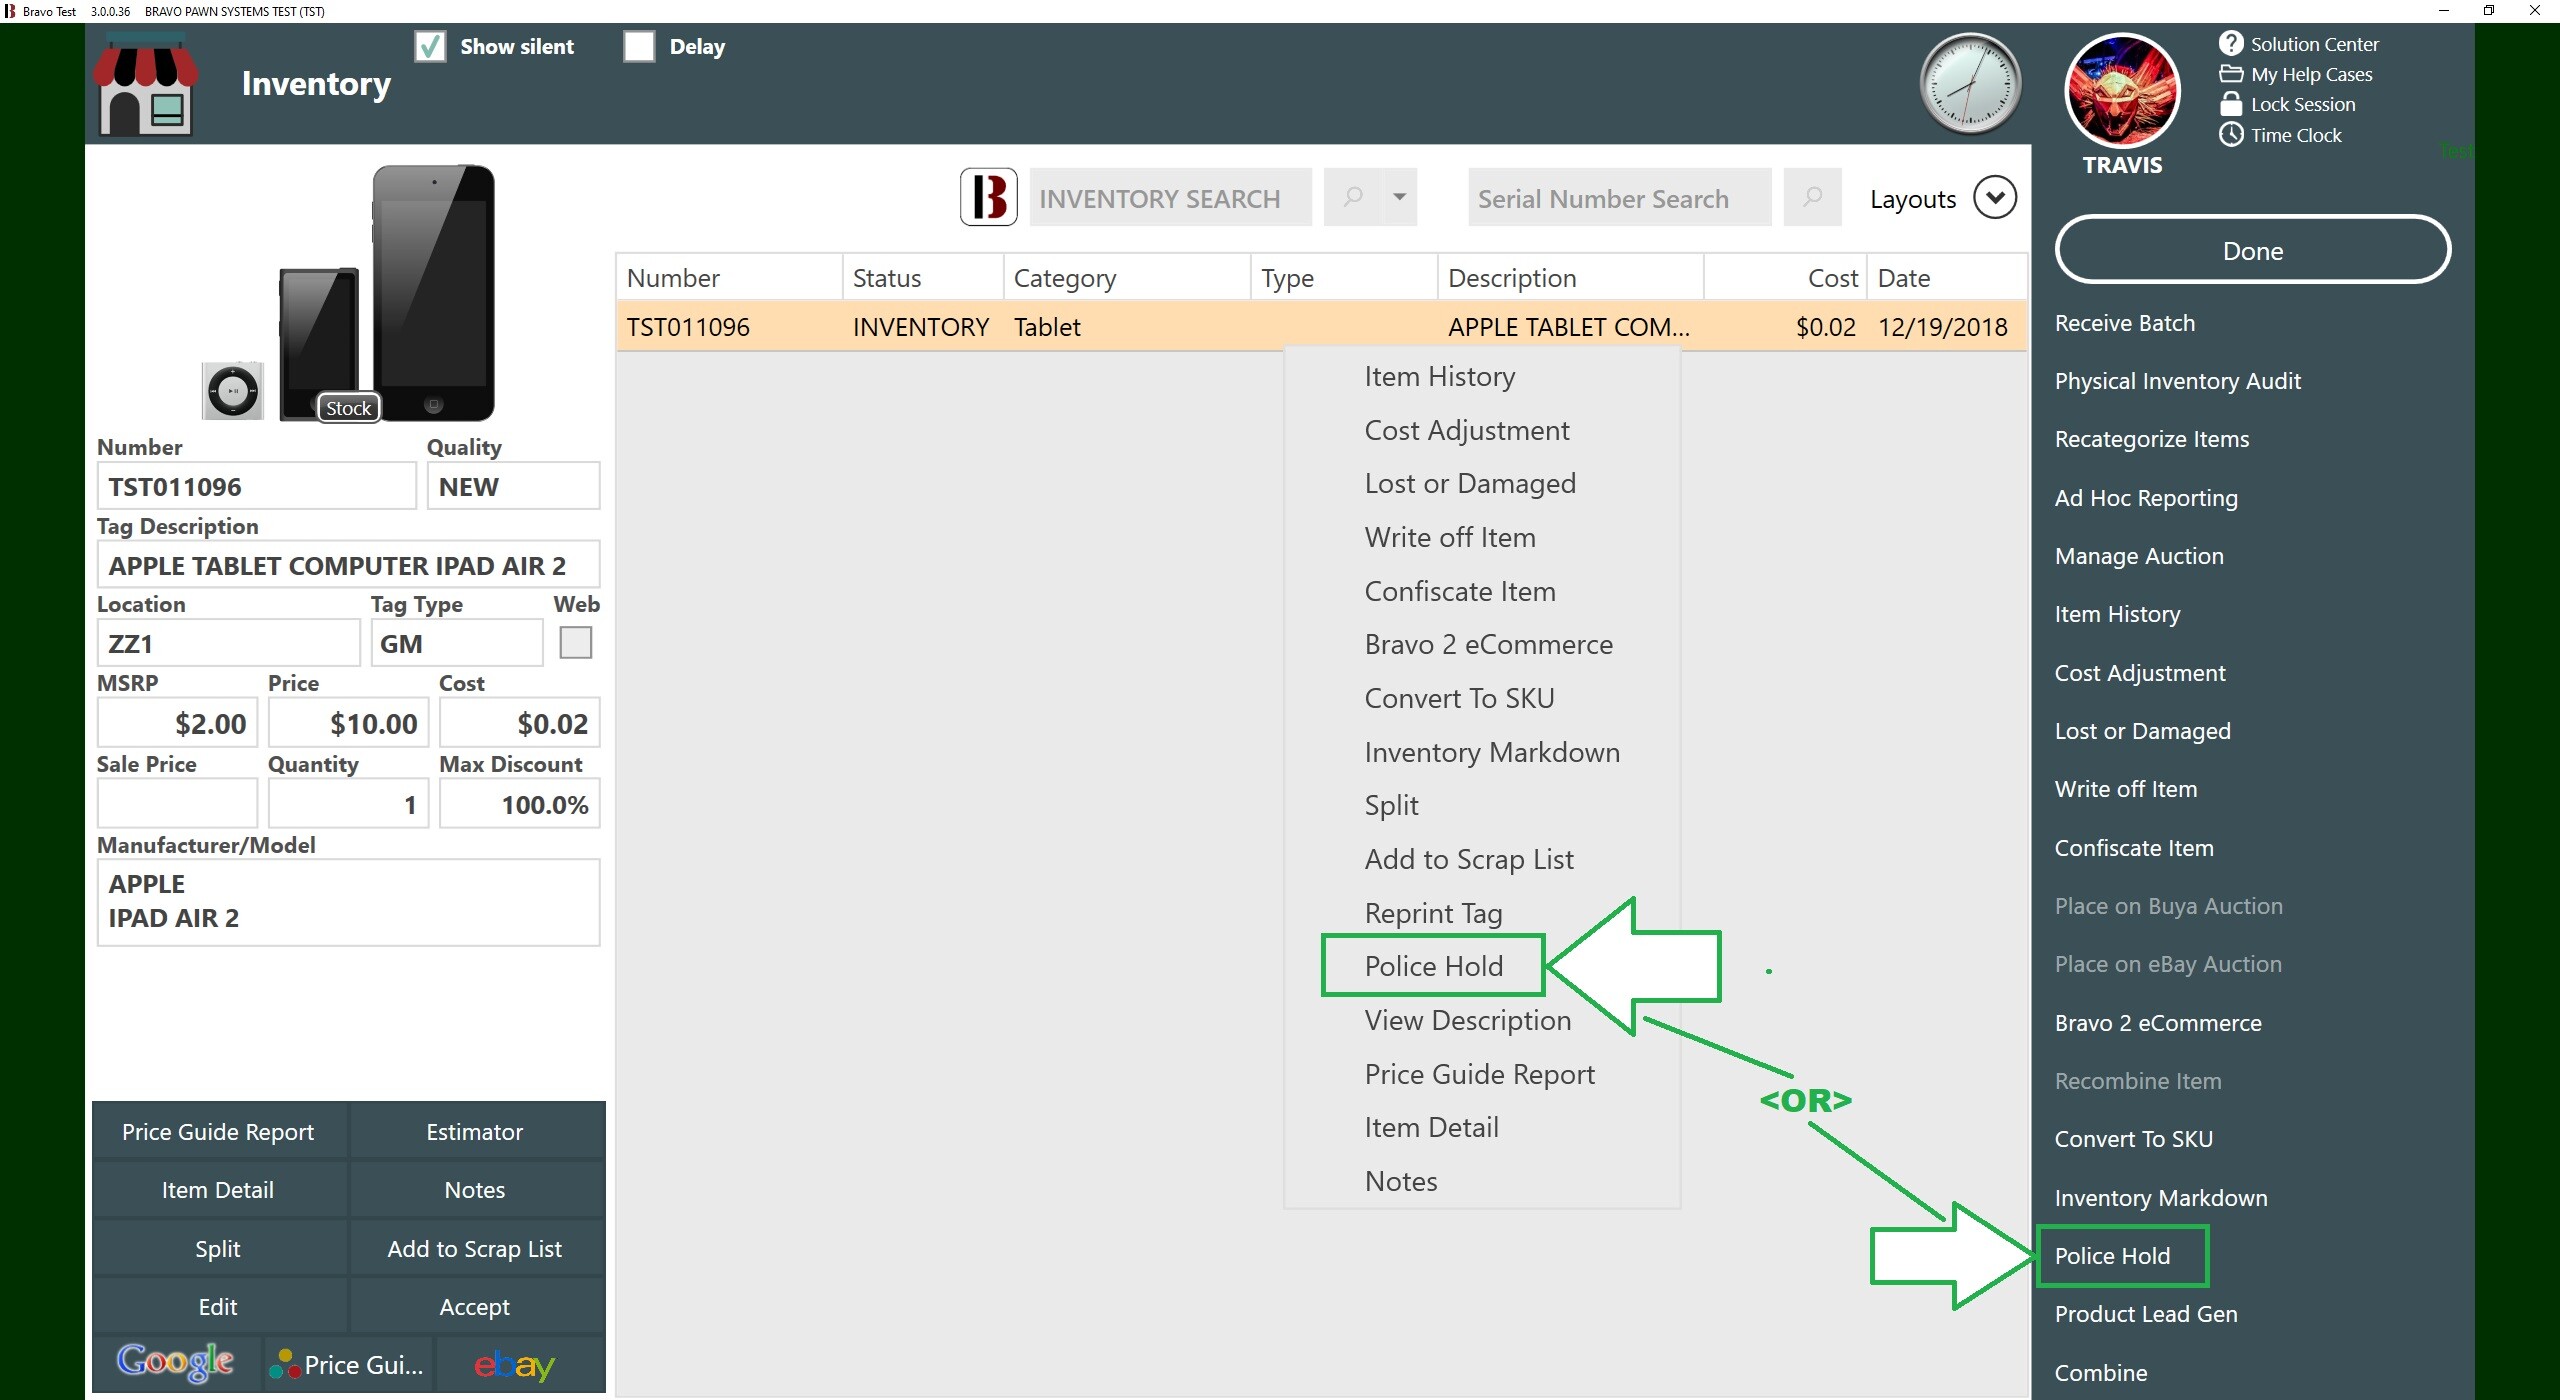Open Manage Auction
The width and height of the screenshot is (2560, 1400).
click(x=2139, y=556)
